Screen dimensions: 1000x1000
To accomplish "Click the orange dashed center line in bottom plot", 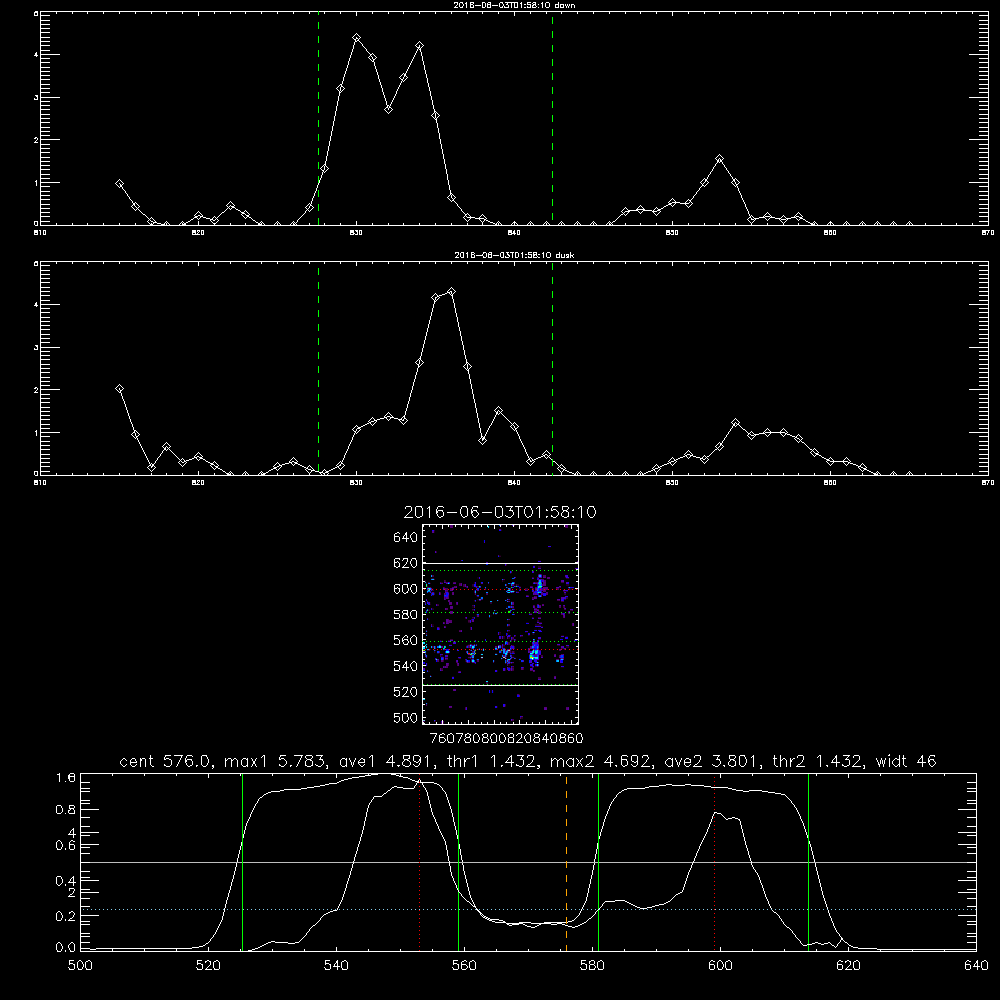I will pyautogui.click(x=566, y=862).
